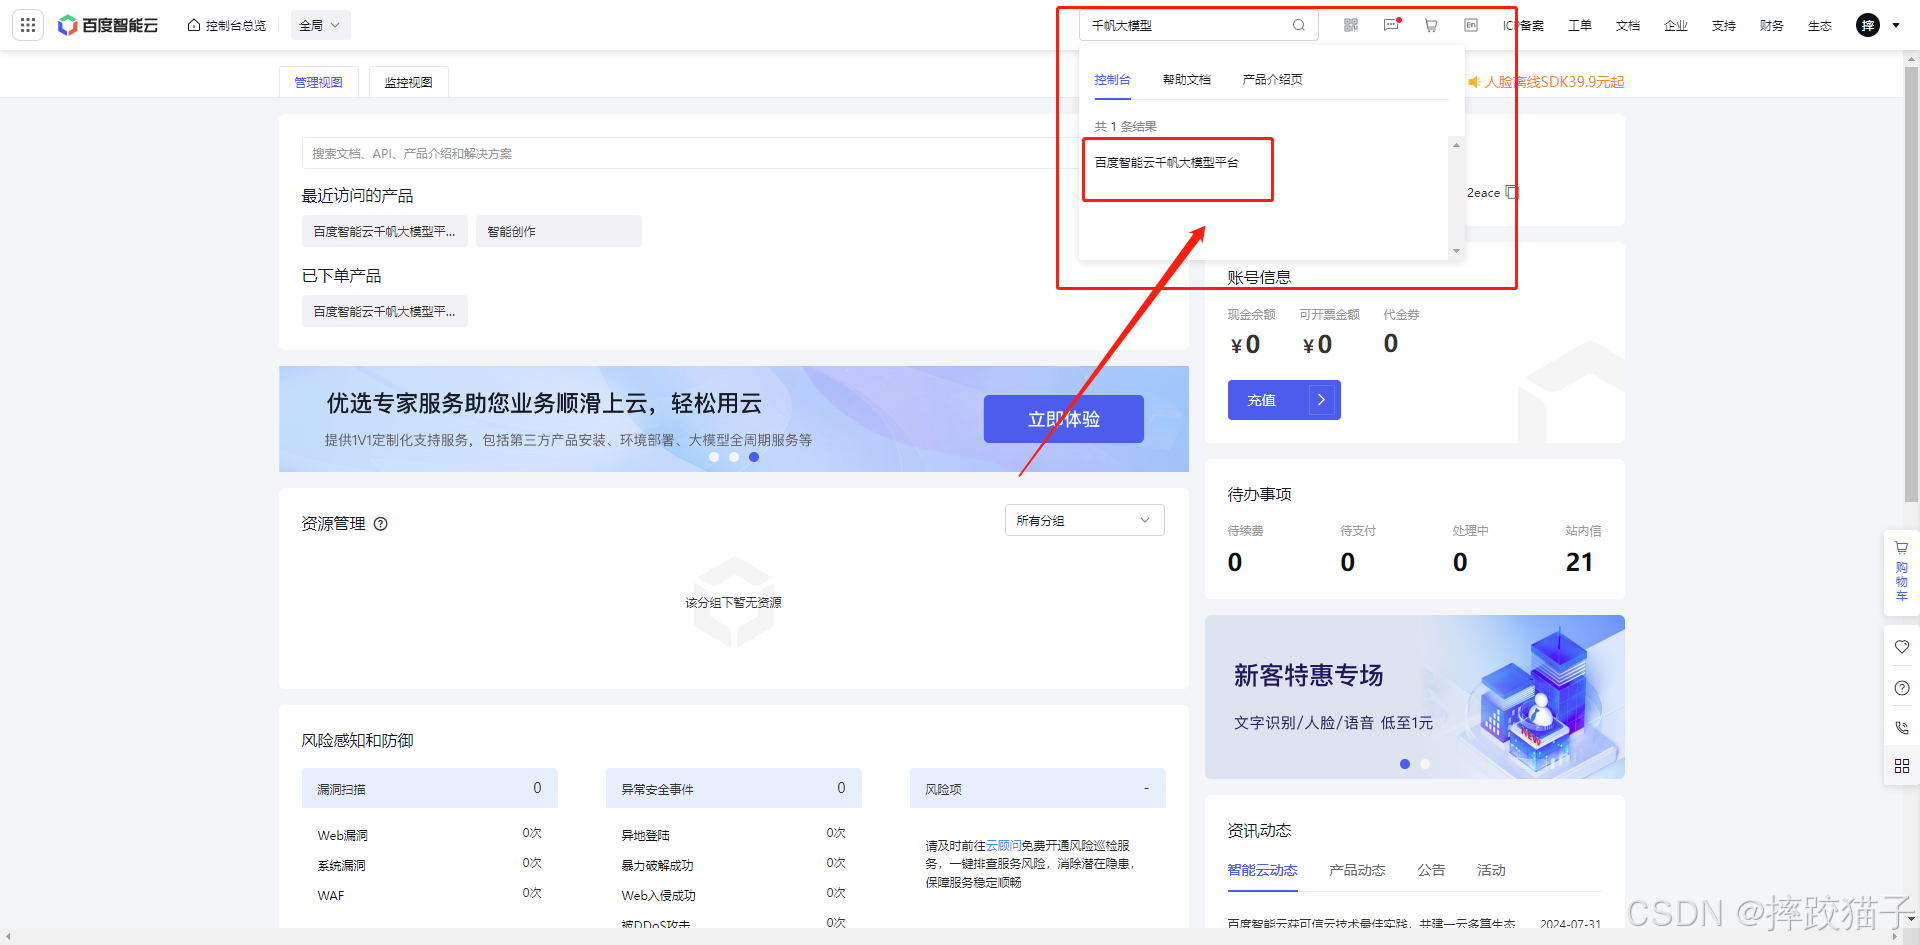Select the second promo banner dot
Viewport: 1920px width, 945px height.
(1425, 764)
